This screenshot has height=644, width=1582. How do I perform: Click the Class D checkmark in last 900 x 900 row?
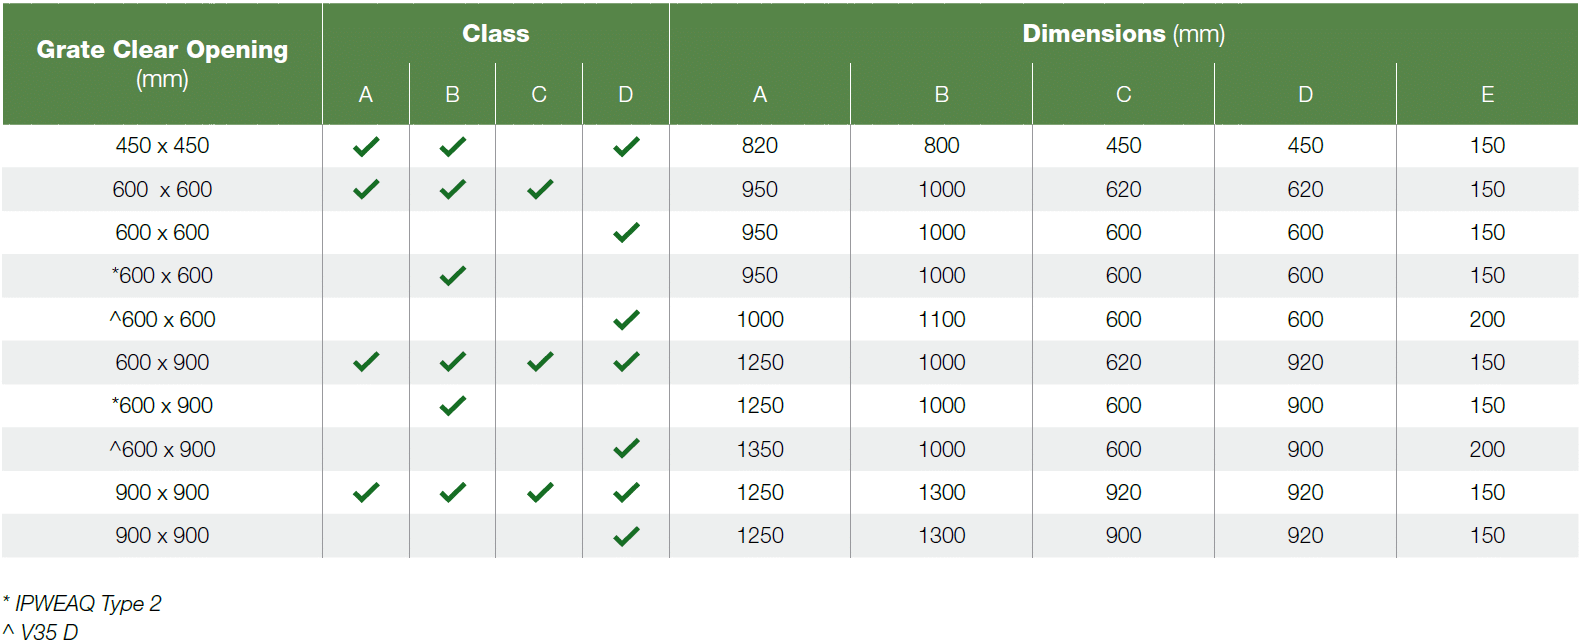(x=626, y=536)
